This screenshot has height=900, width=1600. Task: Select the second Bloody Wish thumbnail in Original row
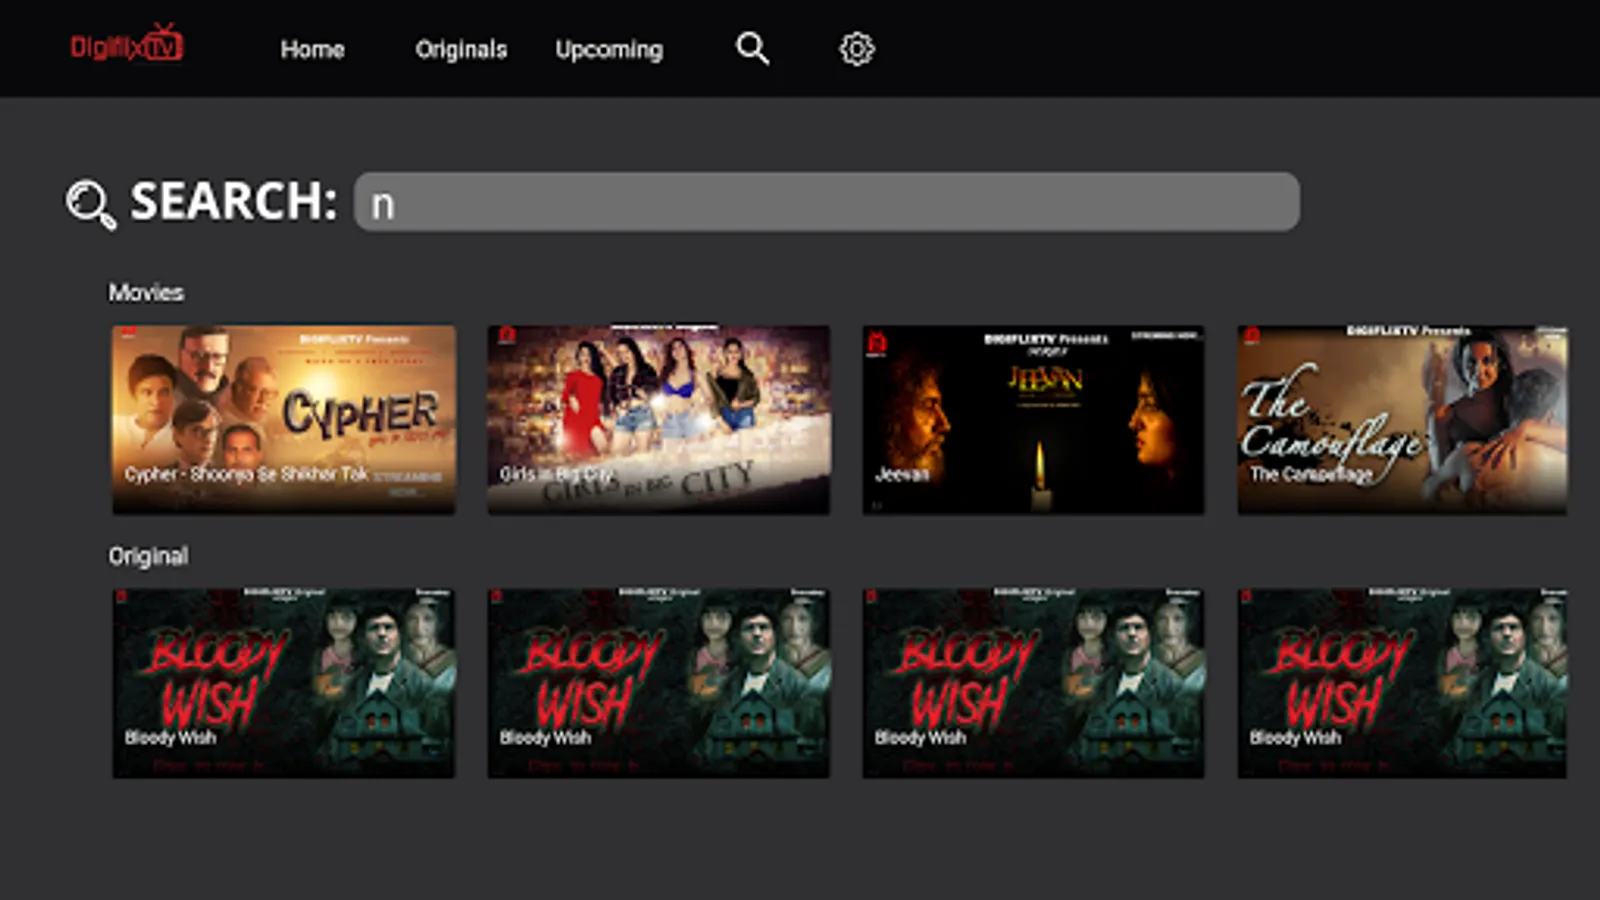point(658,683)
